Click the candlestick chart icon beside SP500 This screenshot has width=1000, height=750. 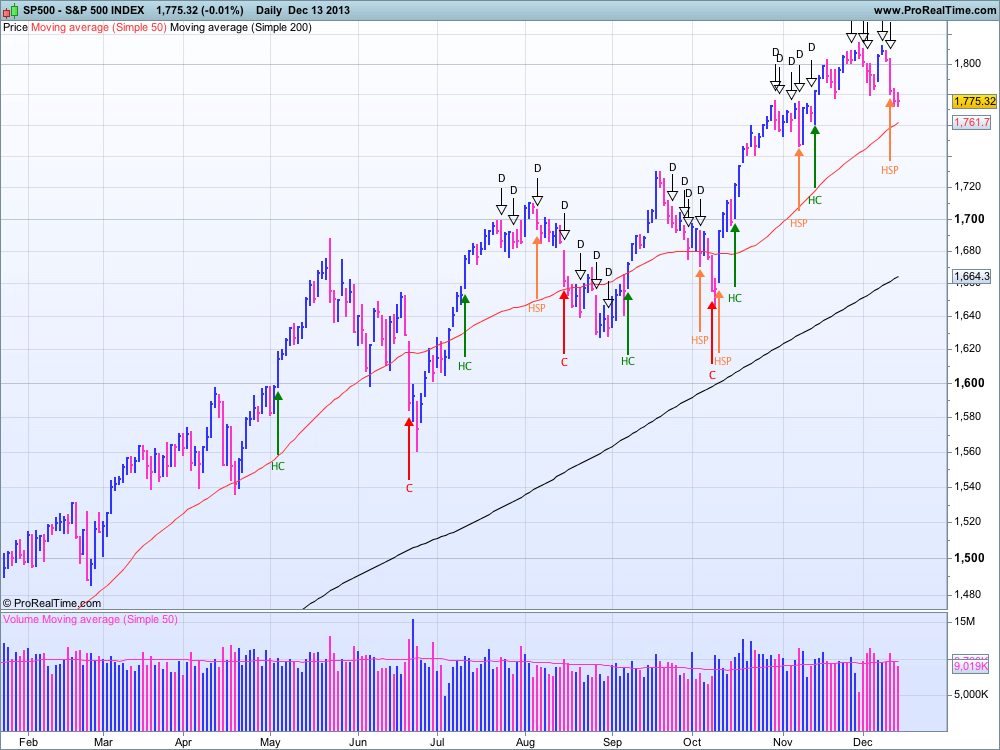(x=11, y=10)
